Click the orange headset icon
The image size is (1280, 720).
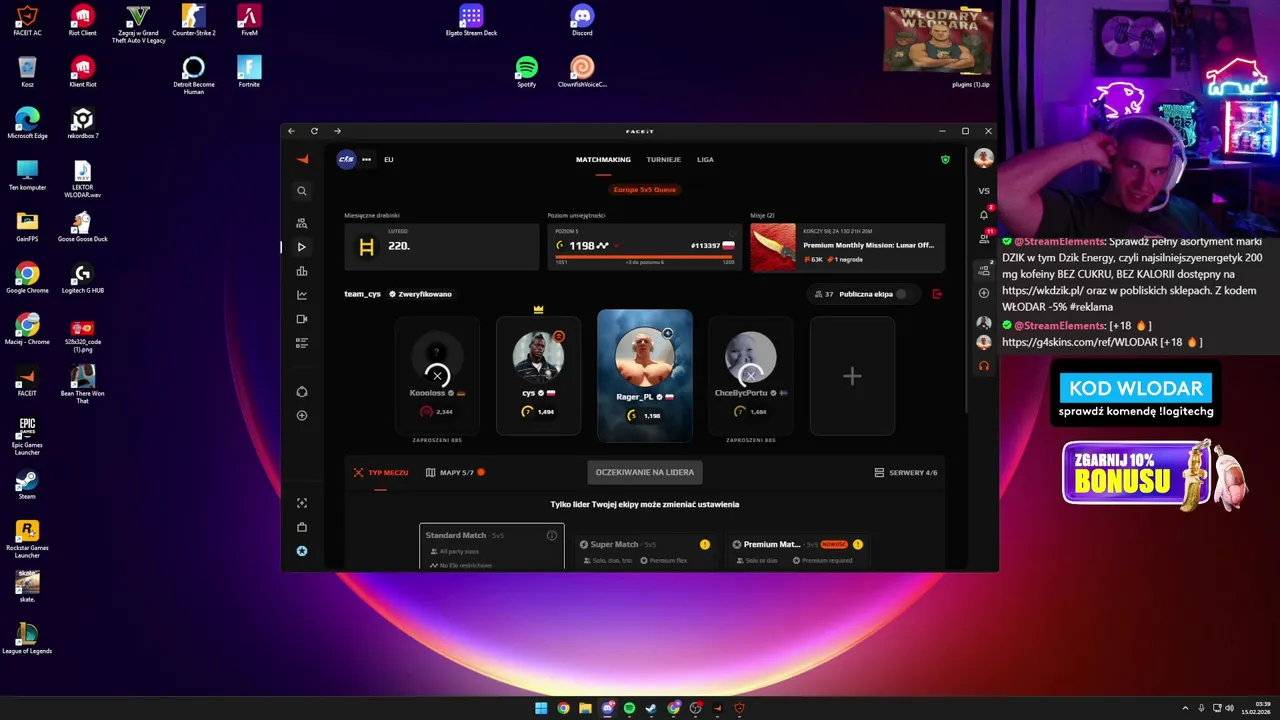[984, 366]
